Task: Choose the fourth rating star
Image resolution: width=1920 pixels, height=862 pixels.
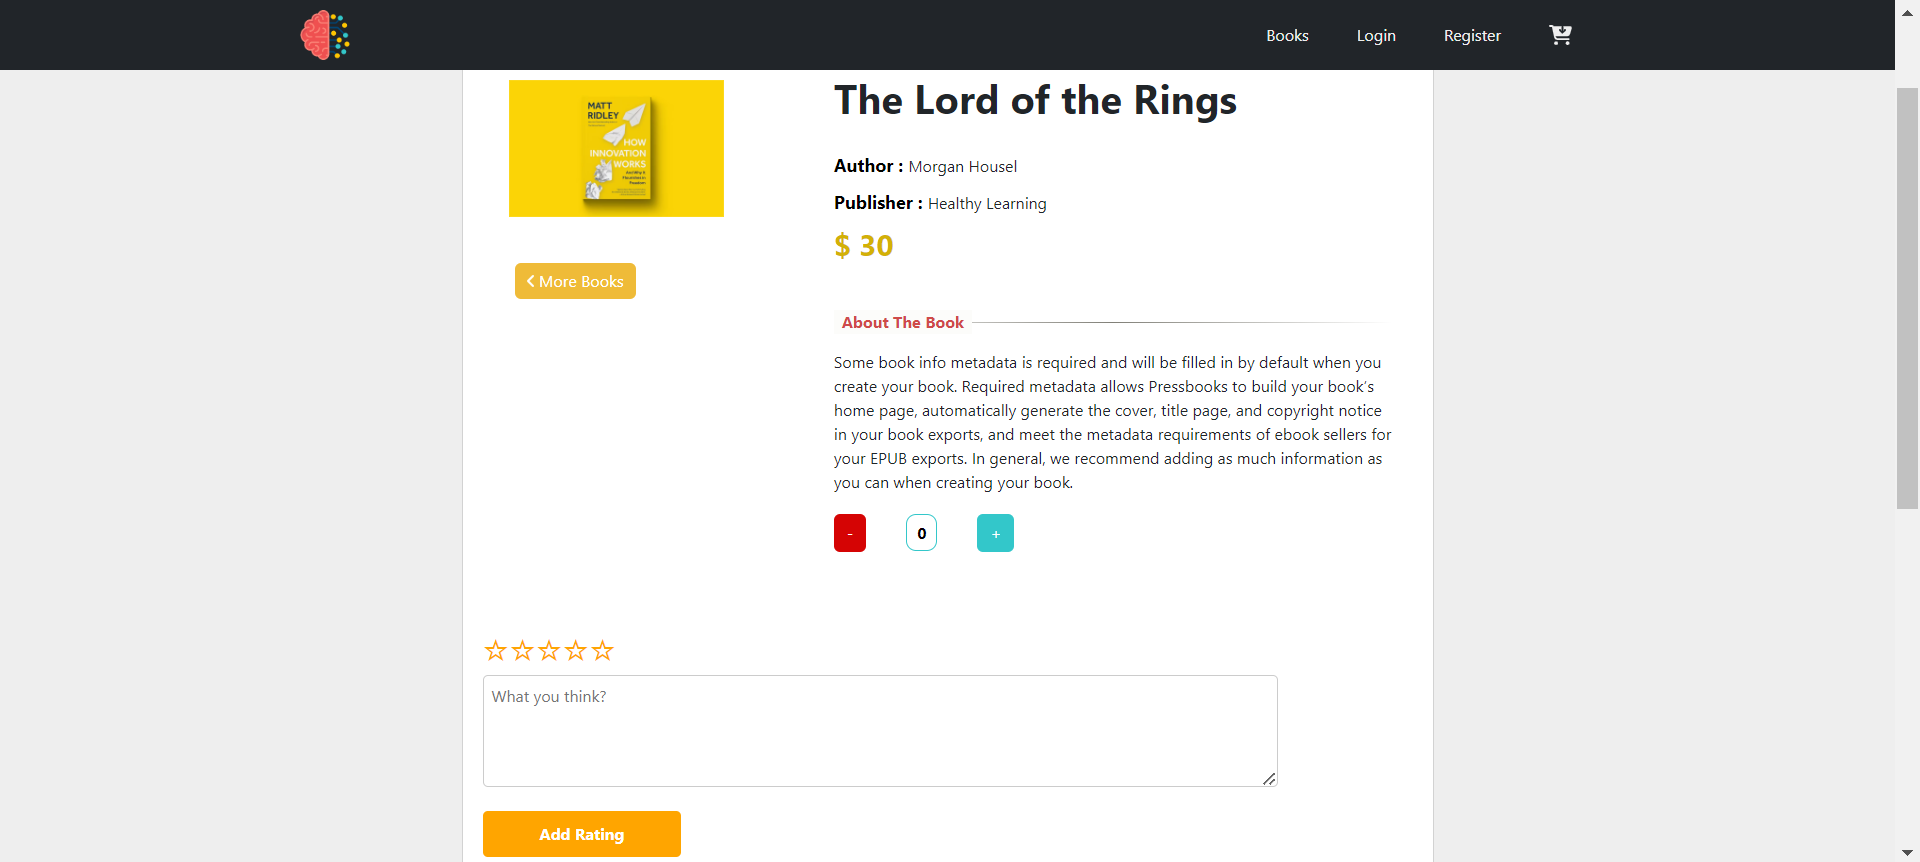Action: (x=576, y=651)
